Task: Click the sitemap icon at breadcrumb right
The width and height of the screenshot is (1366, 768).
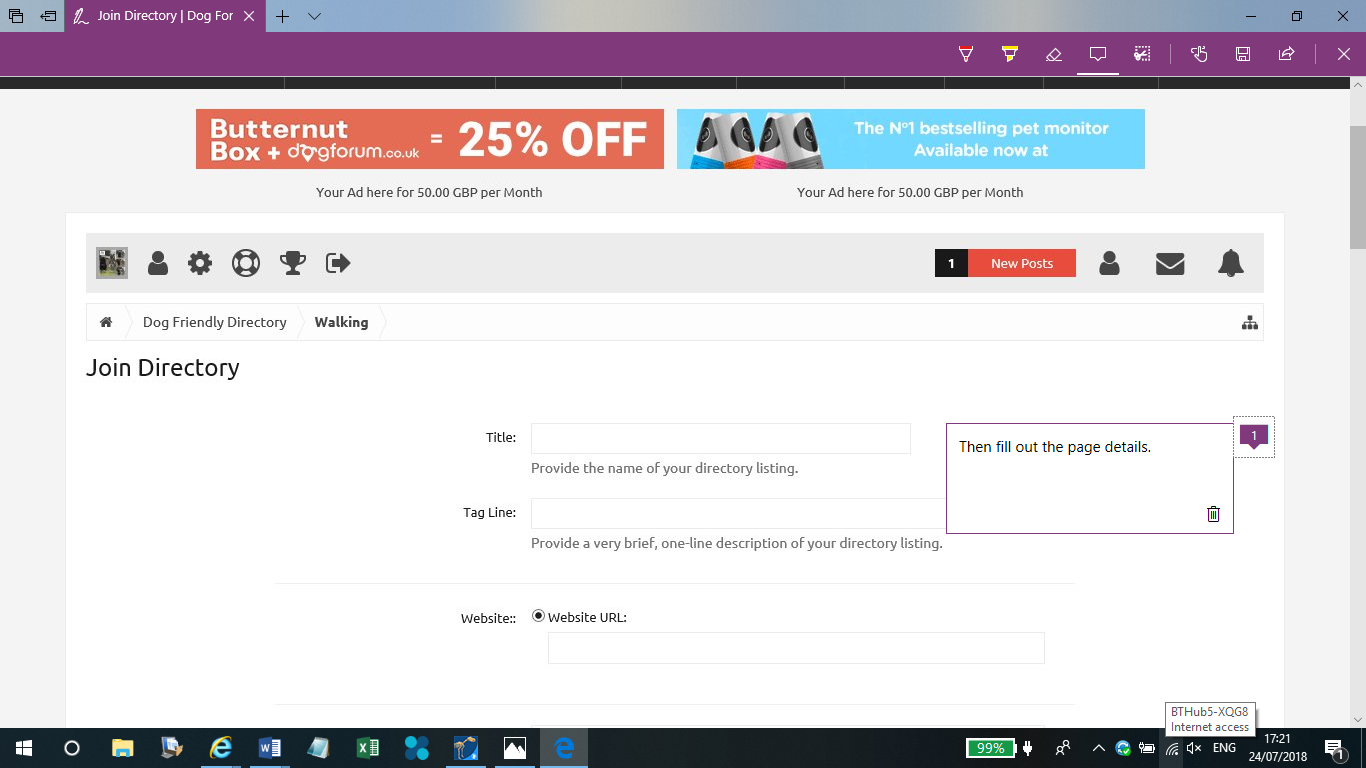Action: pos(1250,322)
